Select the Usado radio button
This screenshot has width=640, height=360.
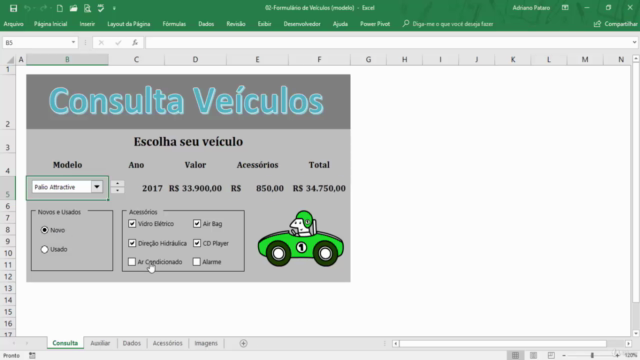(44, 249)
